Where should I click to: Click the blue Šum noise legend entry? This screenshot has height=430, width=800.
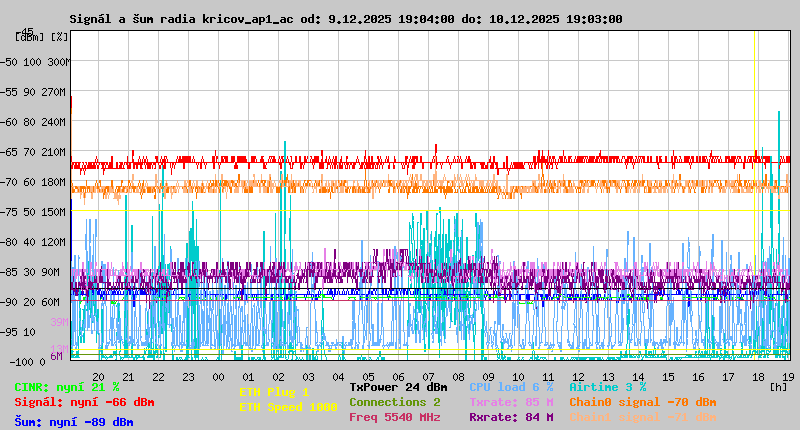point(73,422)
